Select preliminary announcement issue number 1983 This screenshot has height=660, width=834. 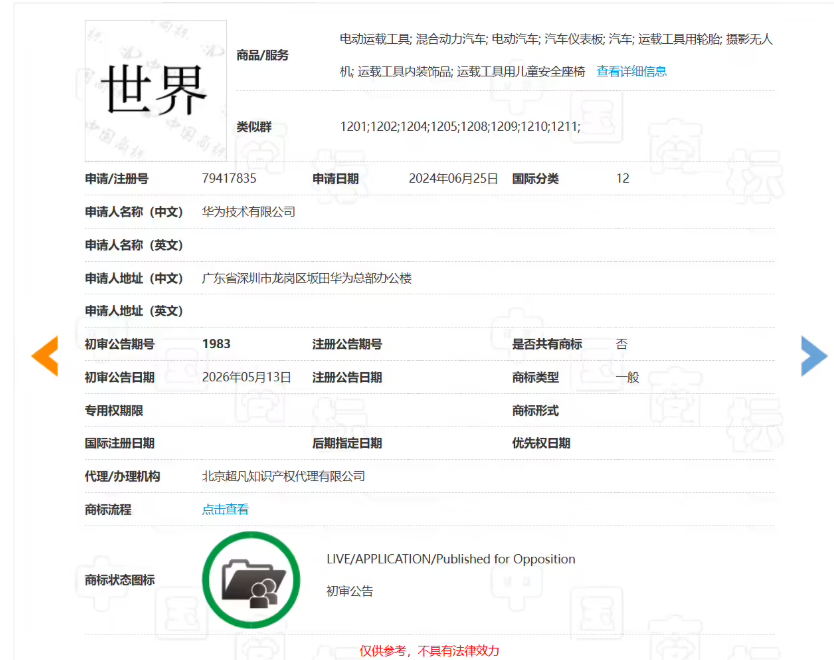click(216, 344)
